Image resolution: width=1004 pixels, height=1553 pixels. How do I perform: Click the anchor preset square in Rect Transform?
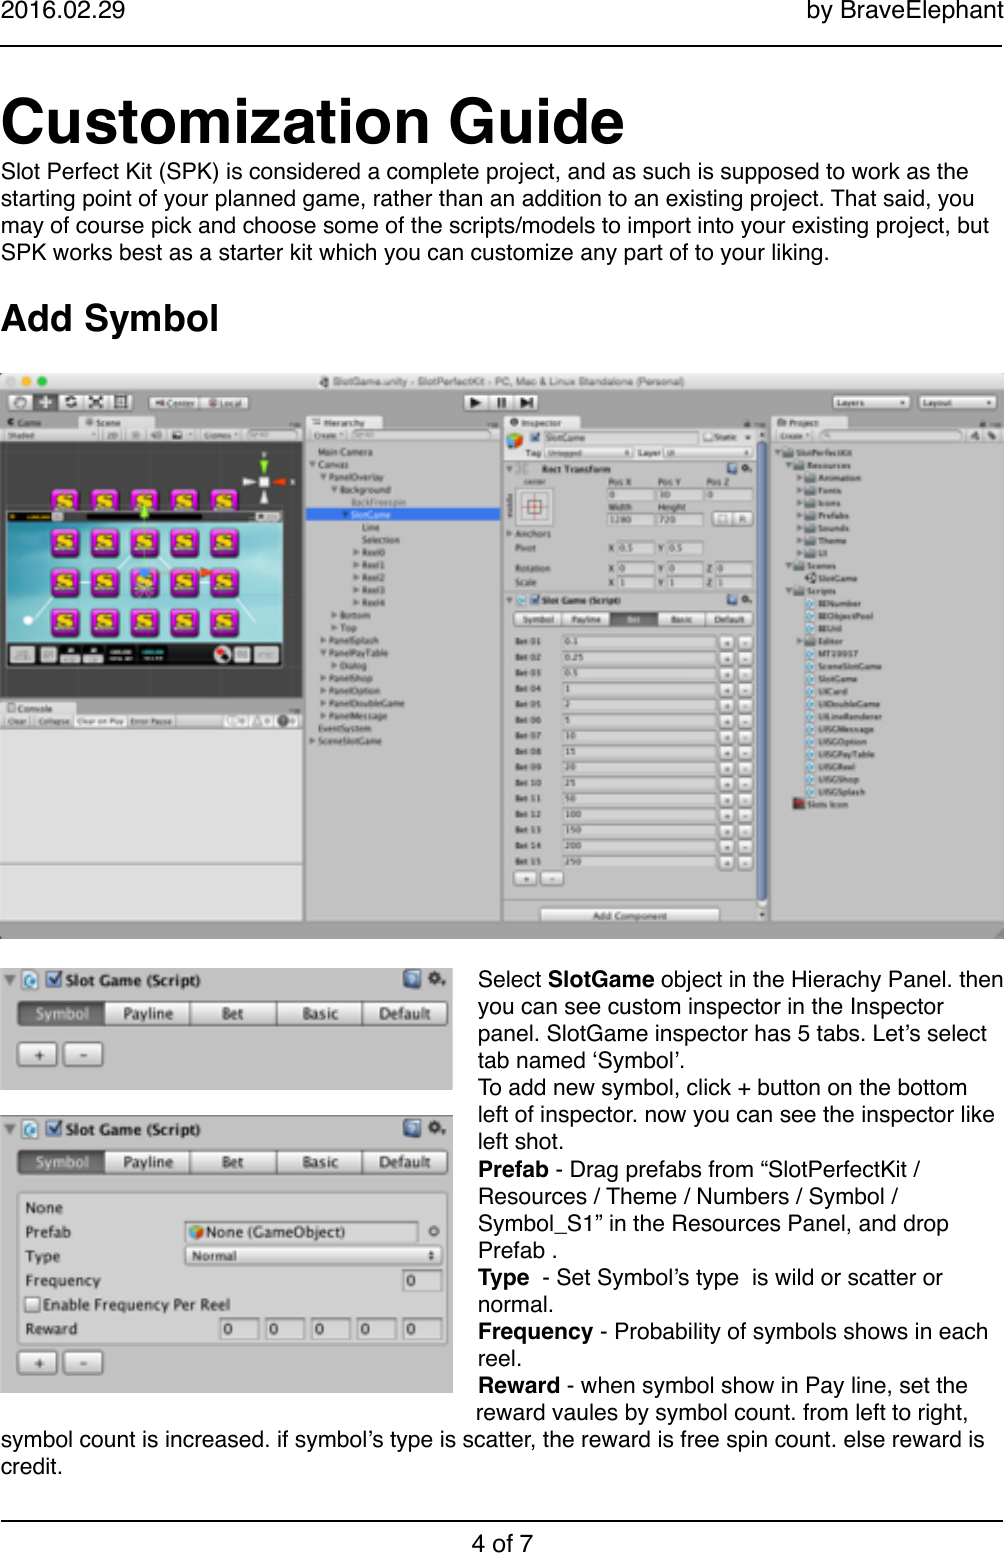(x=536, y=507)
